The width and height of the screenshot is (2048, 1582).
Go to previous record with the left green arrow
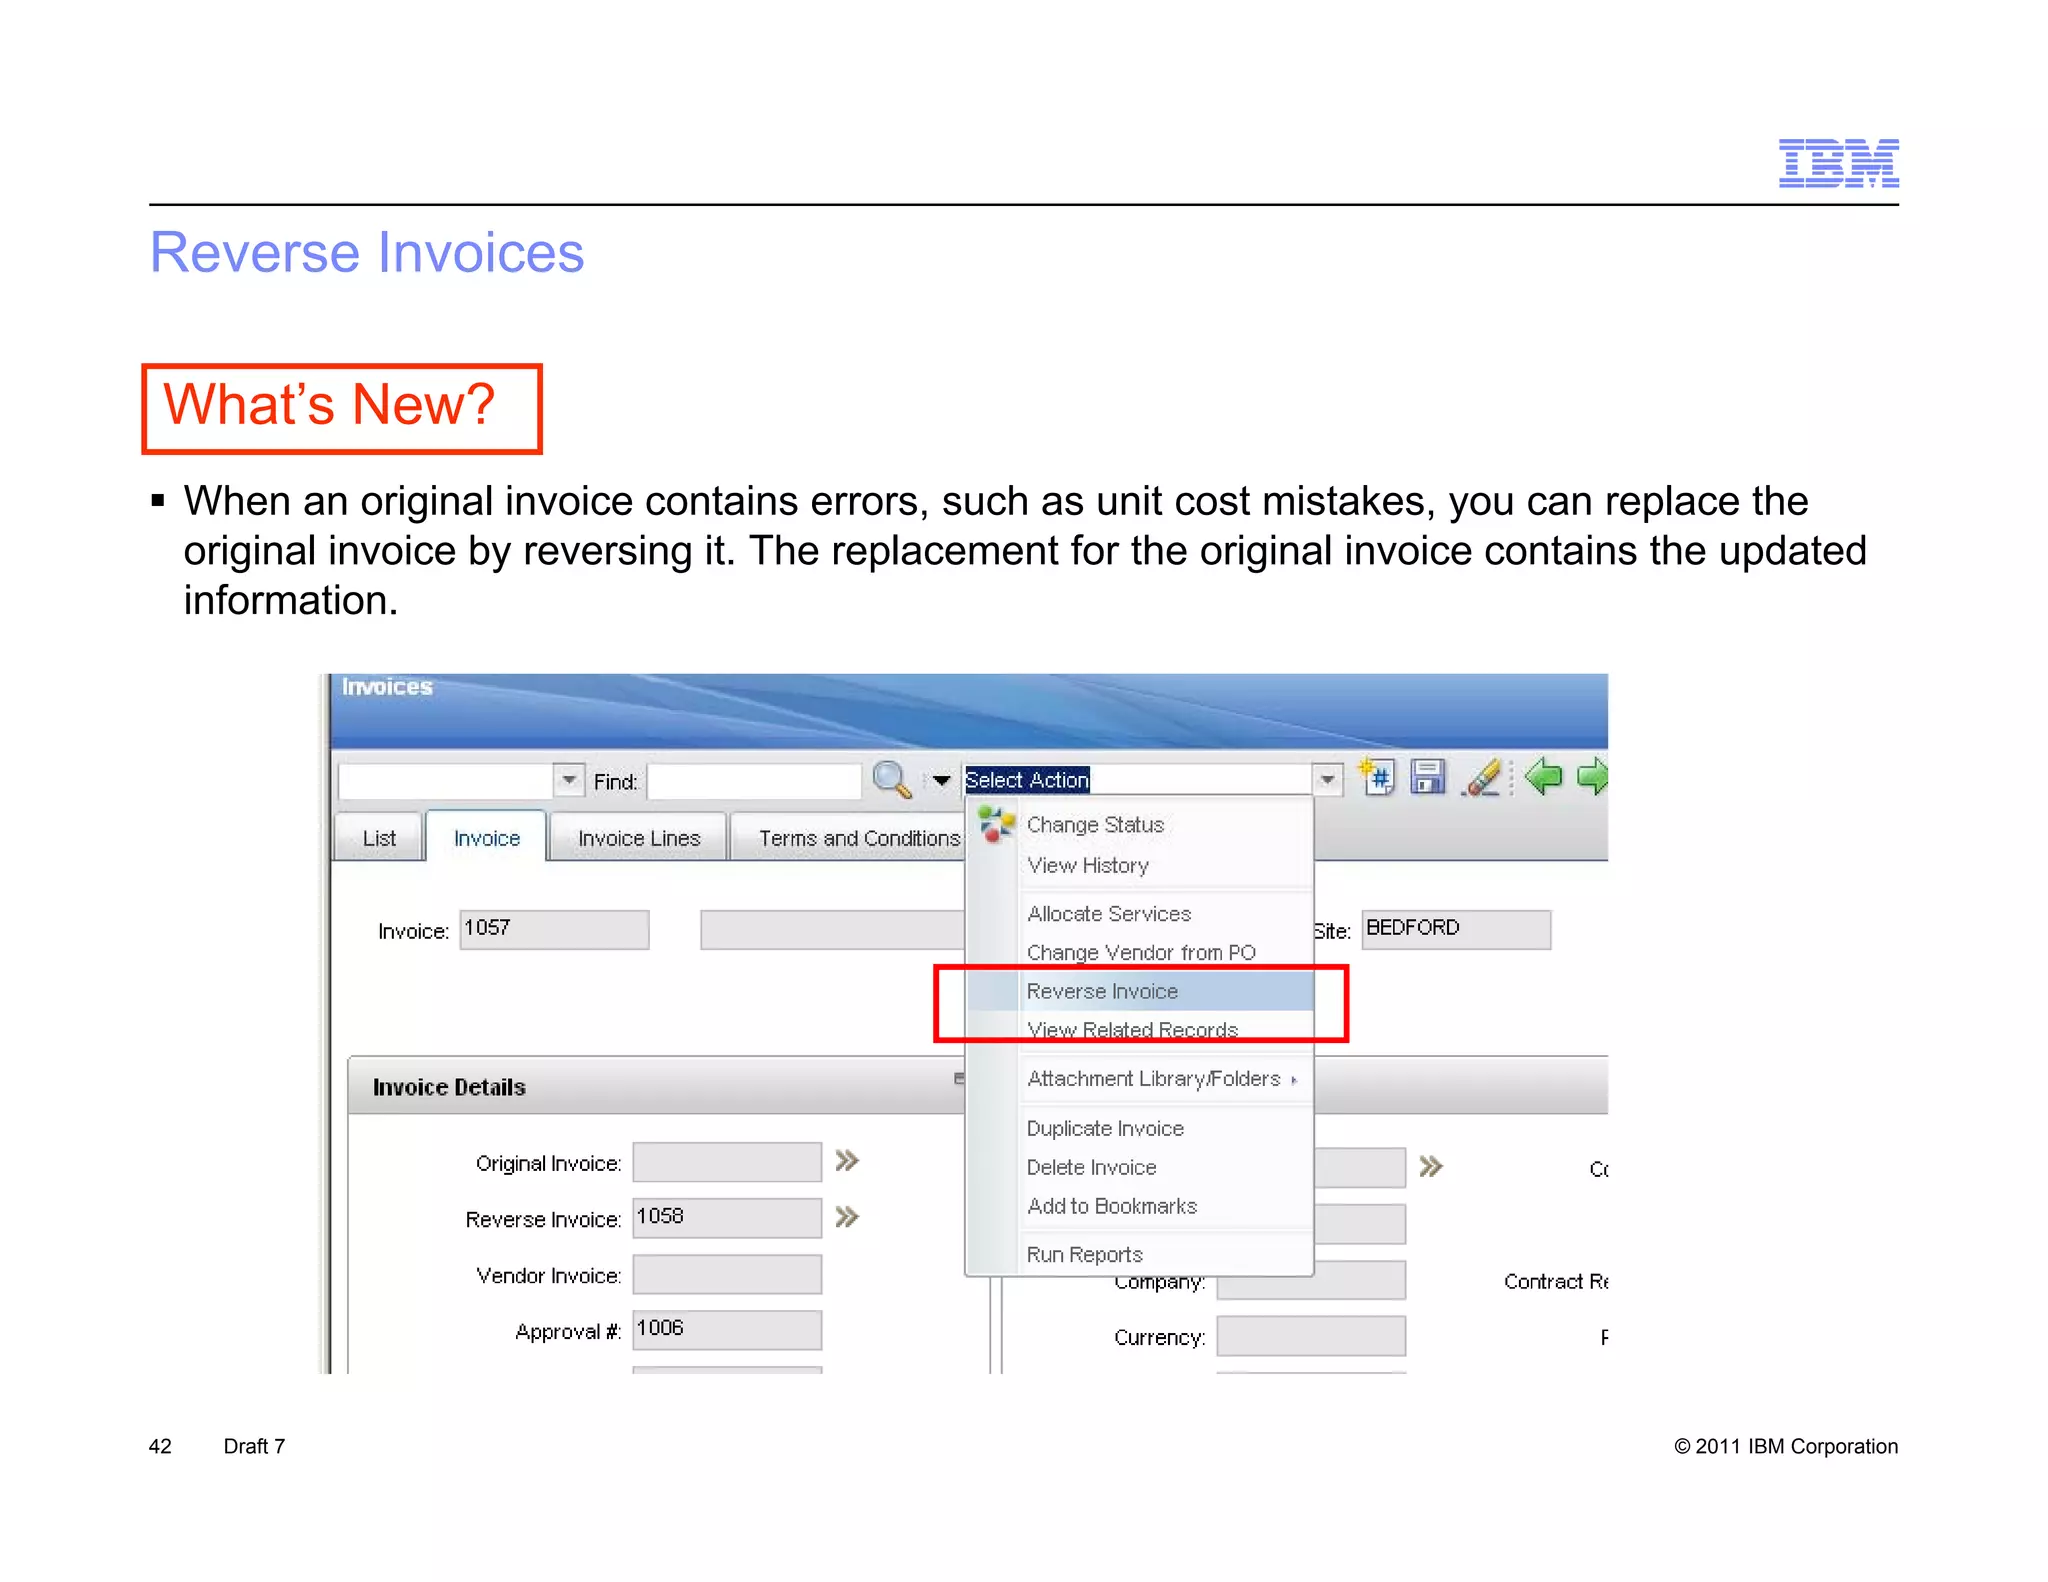[x=1543, y=776]
